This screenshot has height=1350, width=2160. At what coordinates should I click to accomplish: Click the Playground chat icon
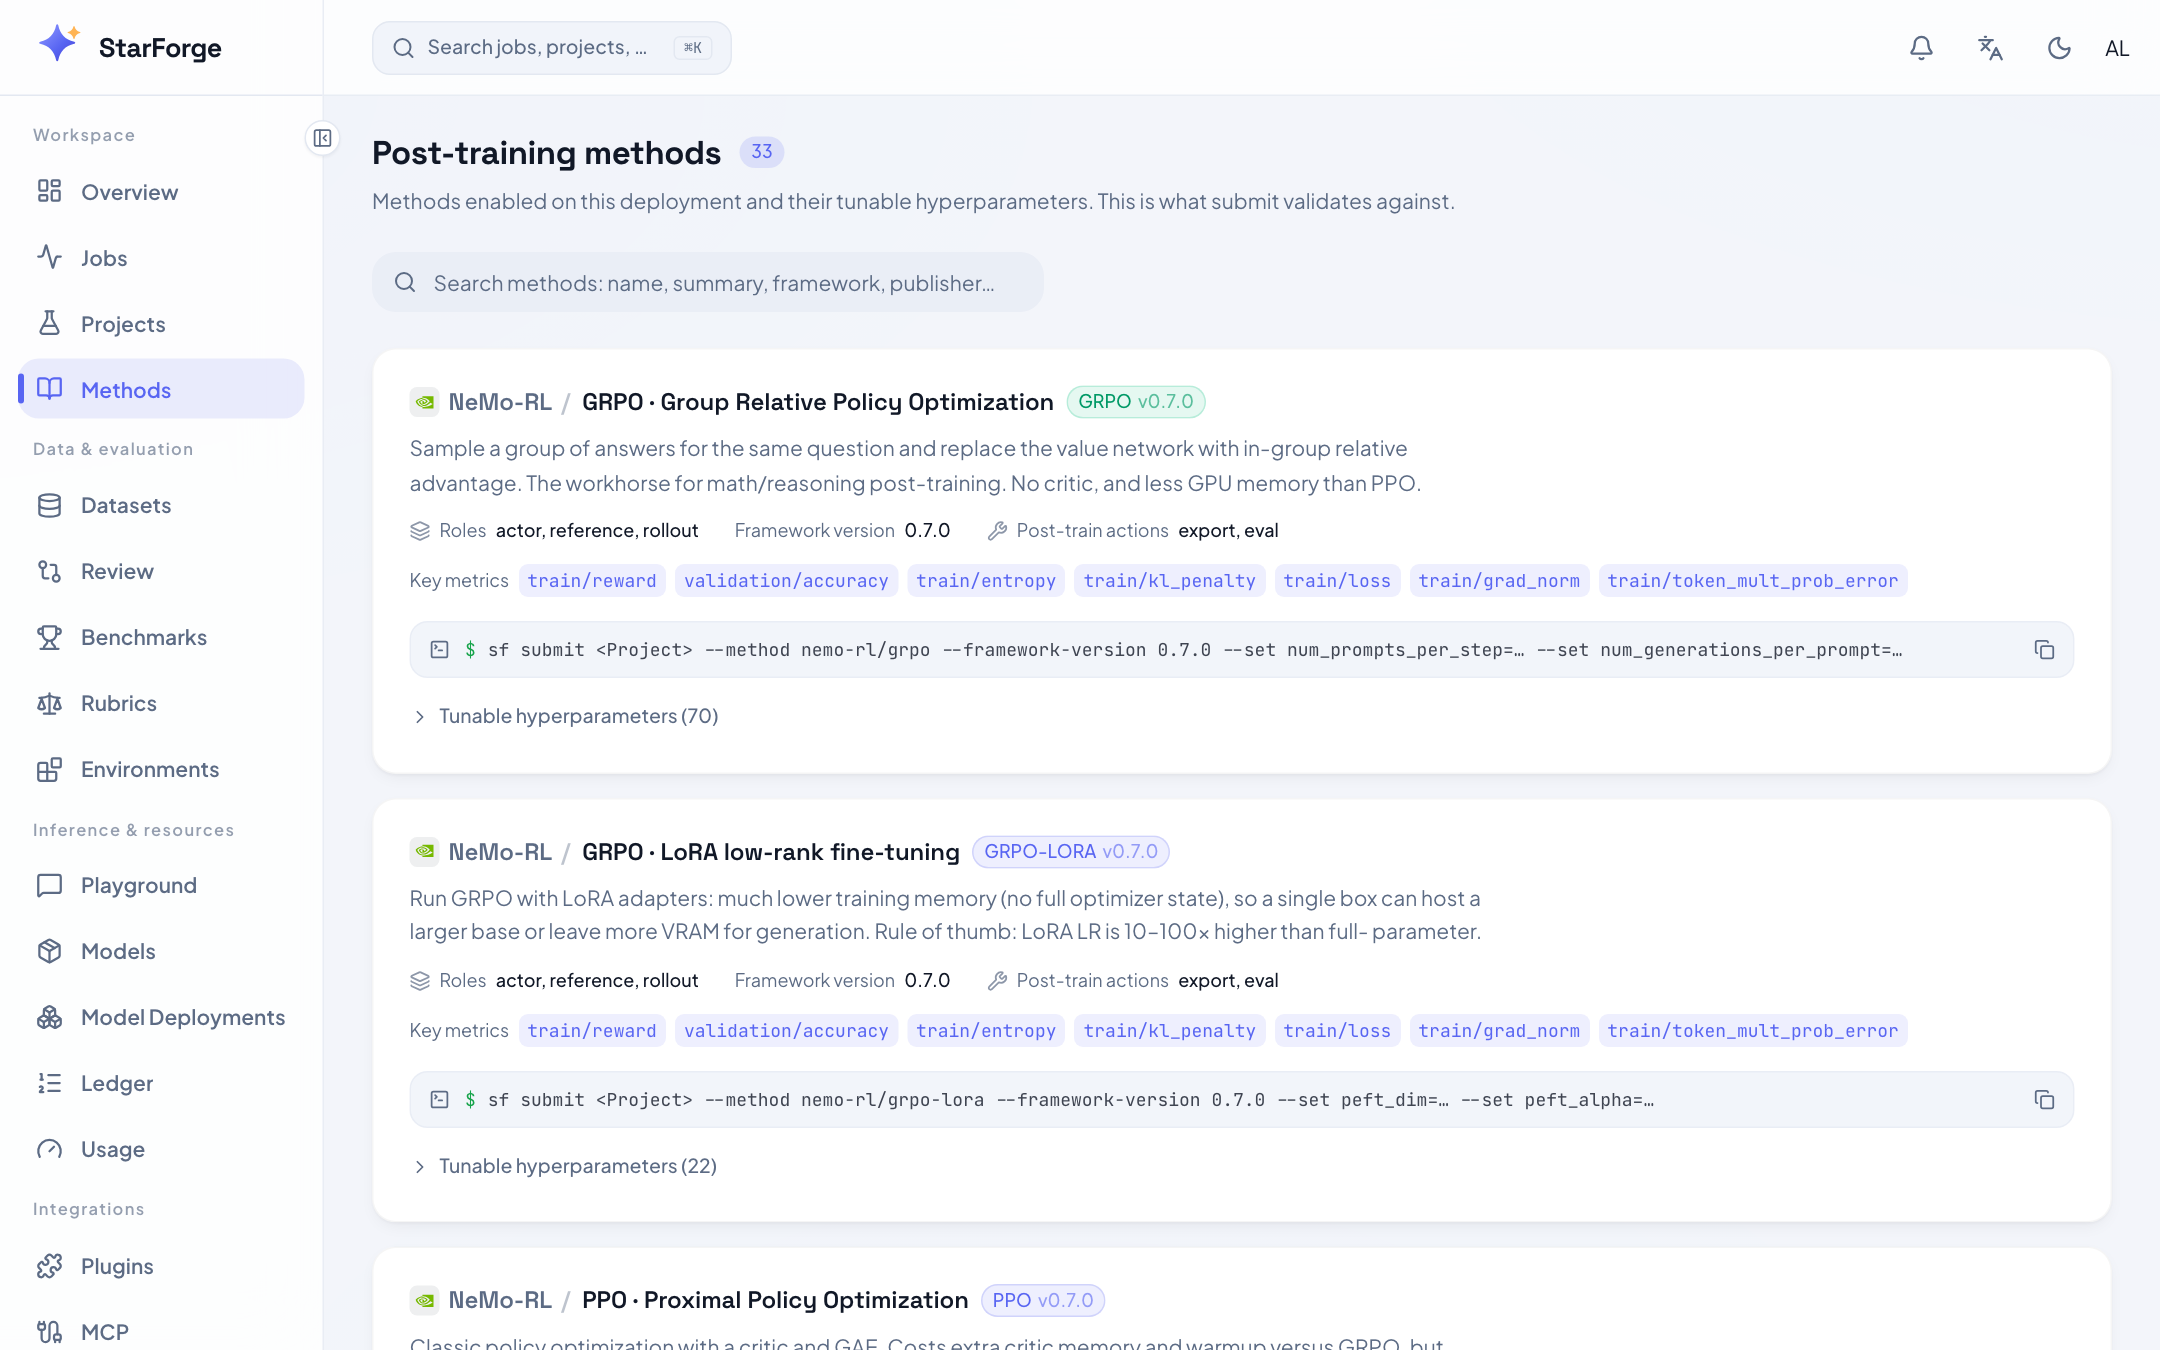[49, 885]
